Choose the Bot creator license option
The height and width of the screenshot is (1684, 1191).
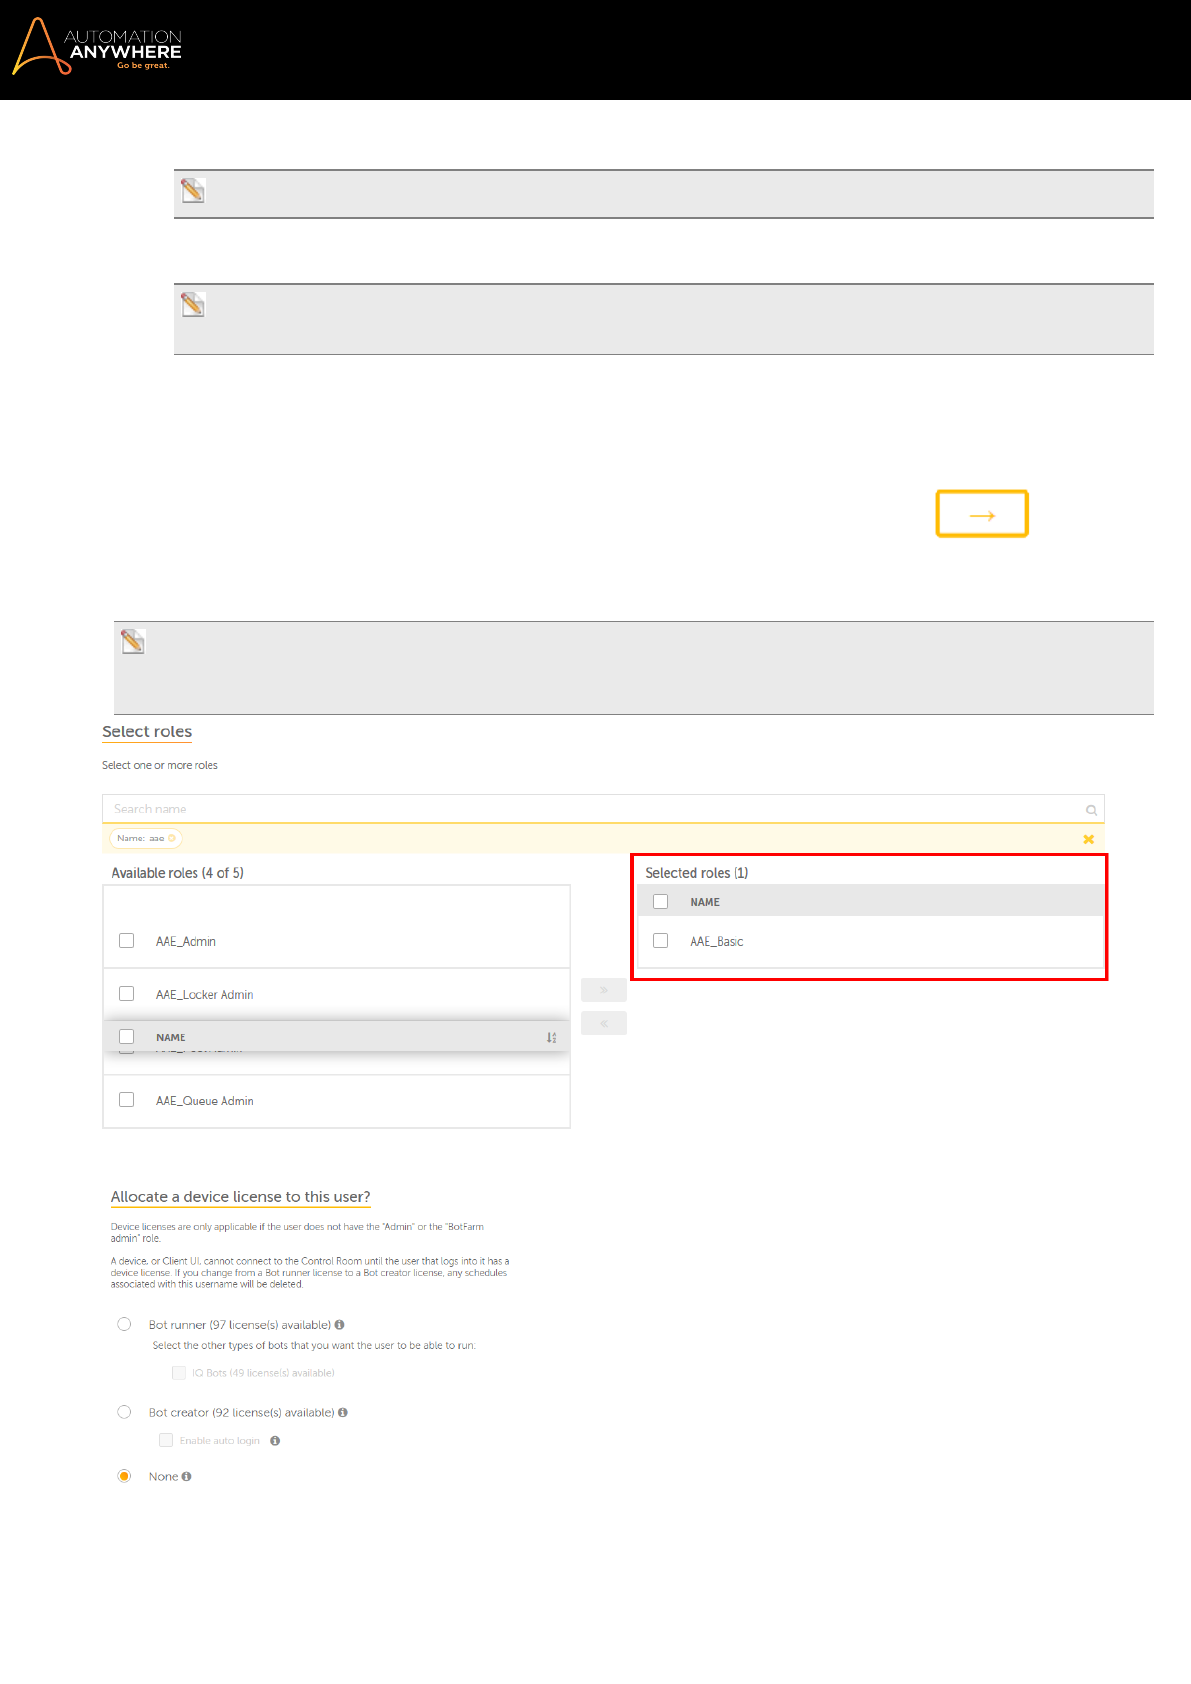pos(124,1413)
